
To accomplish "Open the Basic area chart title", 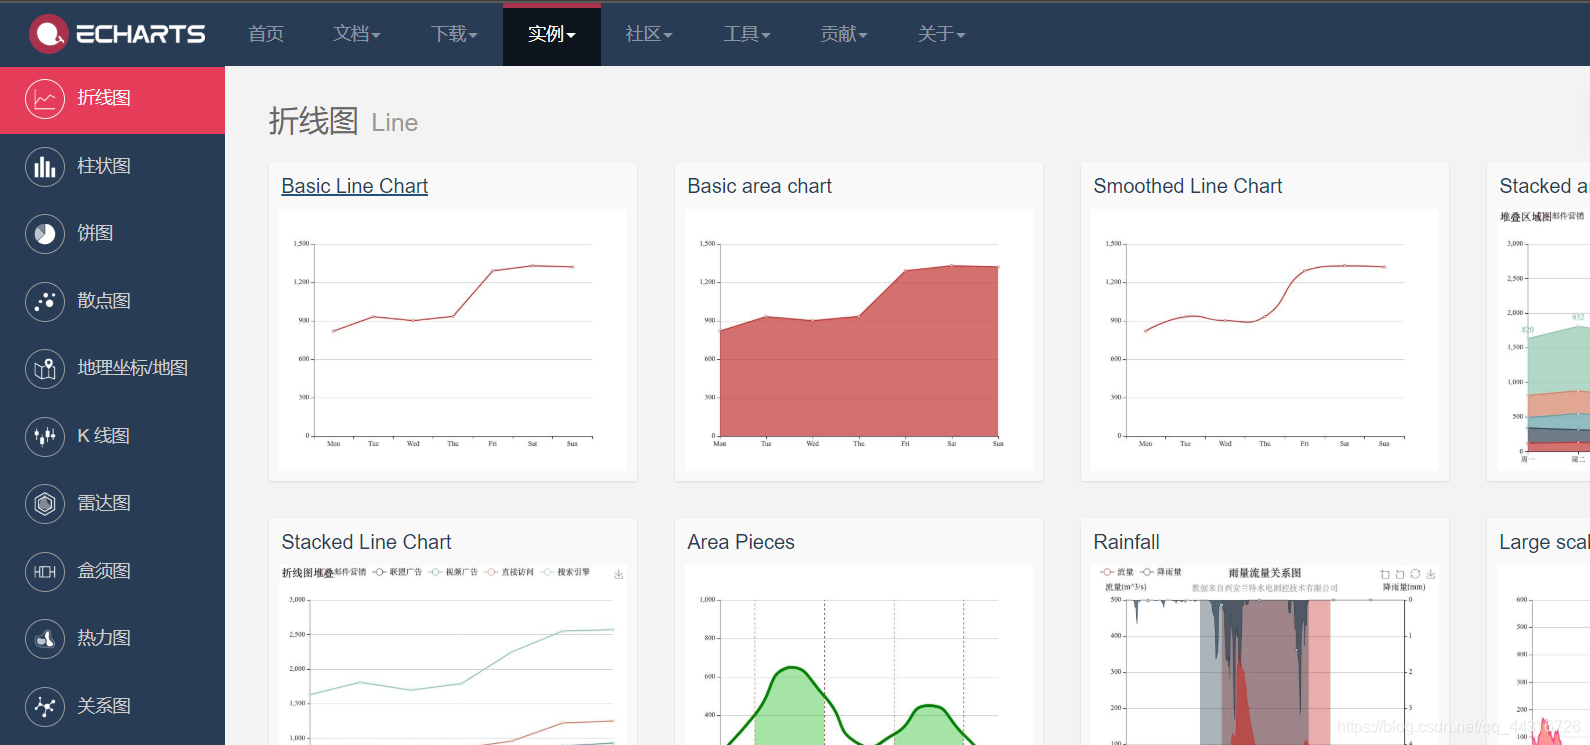I will tap(760, 186).
